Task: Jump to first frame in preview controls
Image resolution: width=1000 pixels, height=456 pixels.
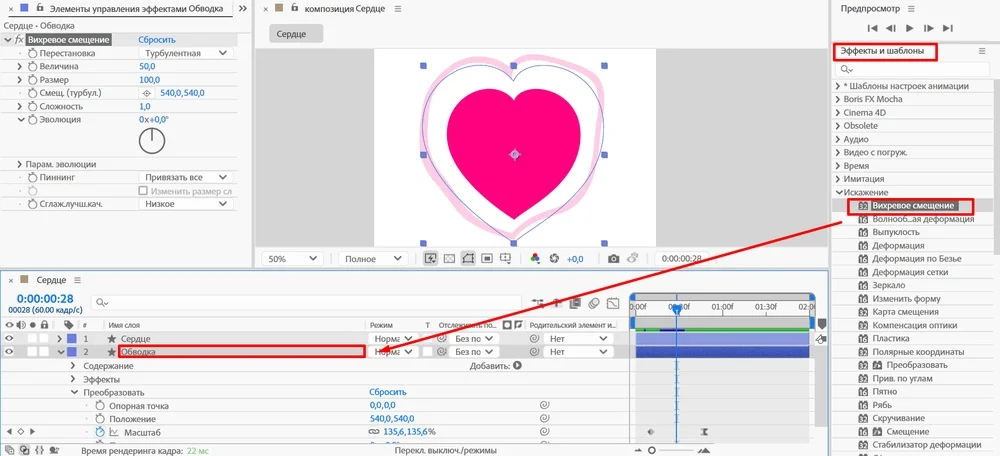Action: pyautogui.click(x=873, y=28)
